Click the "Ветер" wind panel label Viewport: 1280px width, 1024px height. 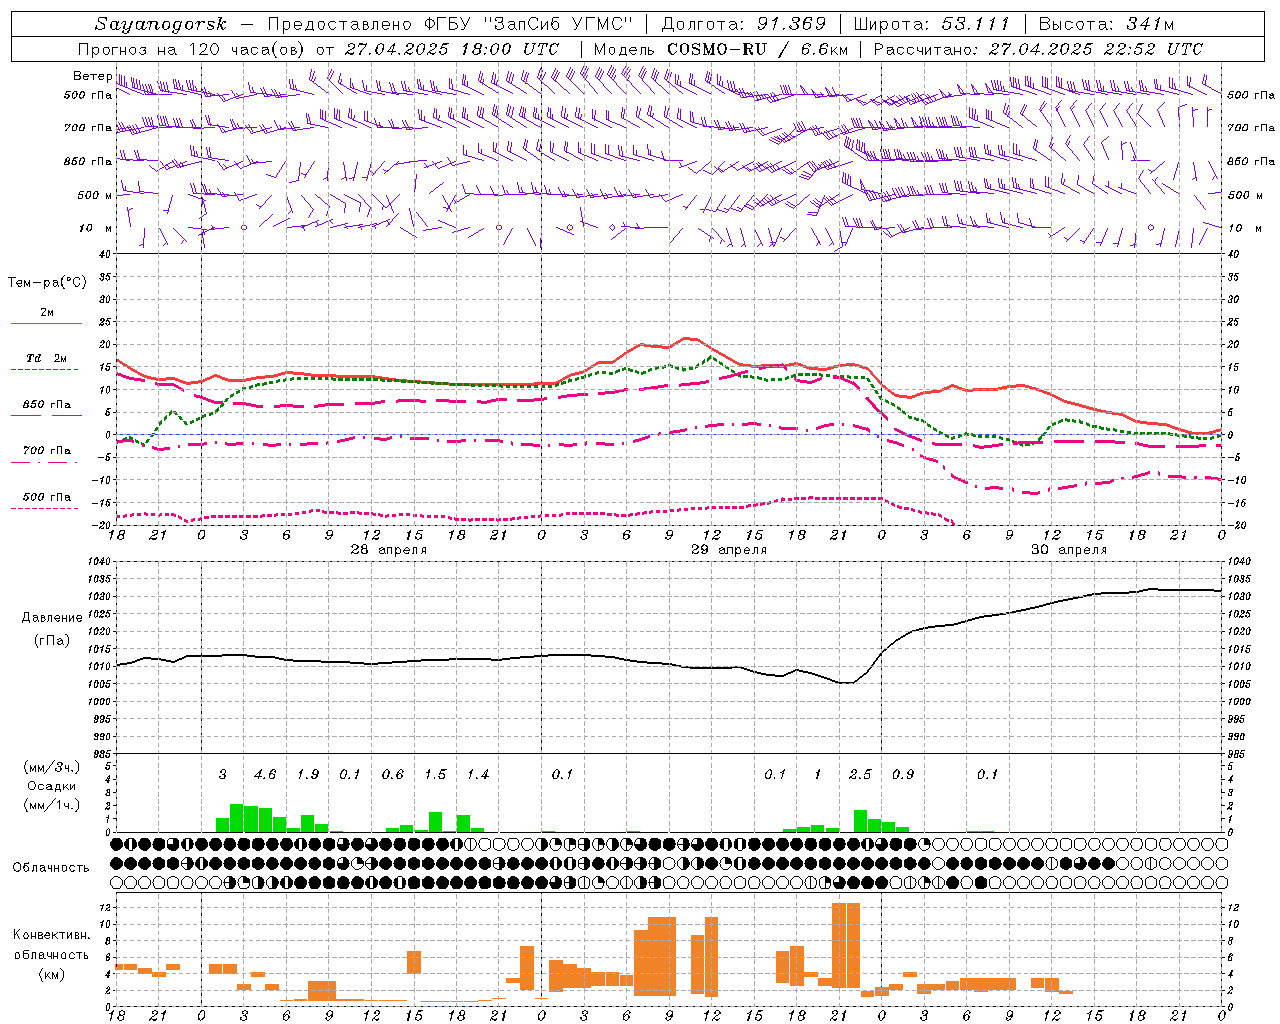pos(92,76)
